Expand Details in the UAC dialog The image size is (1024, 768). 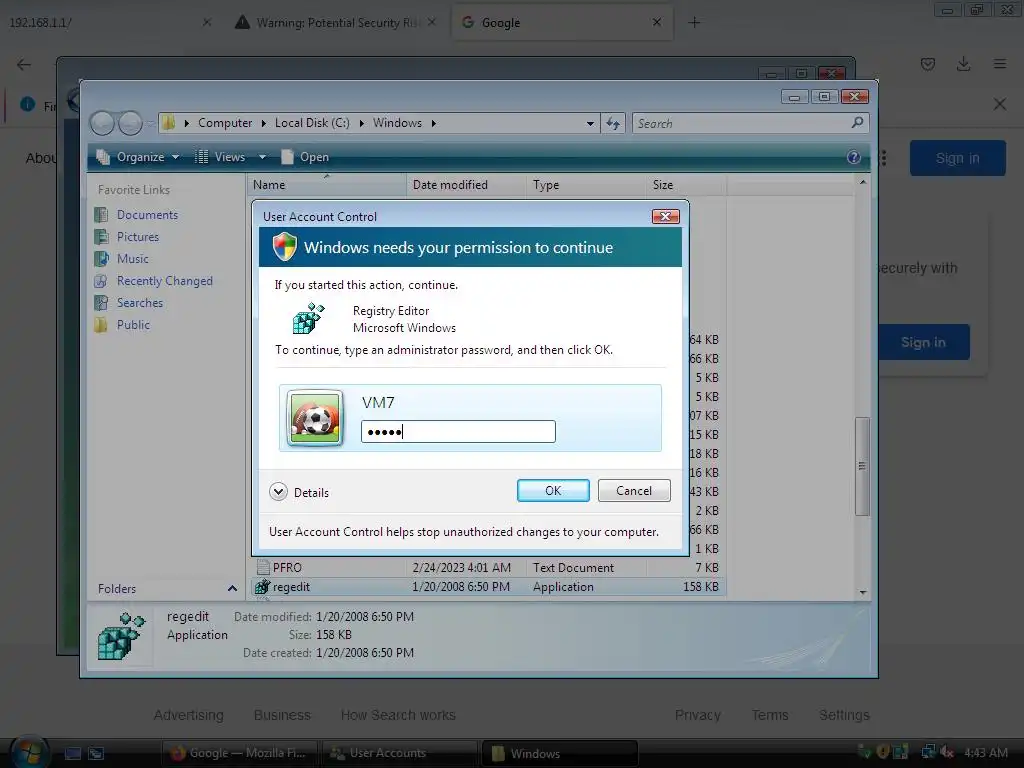pyautogui.click(x=299, y=492)
